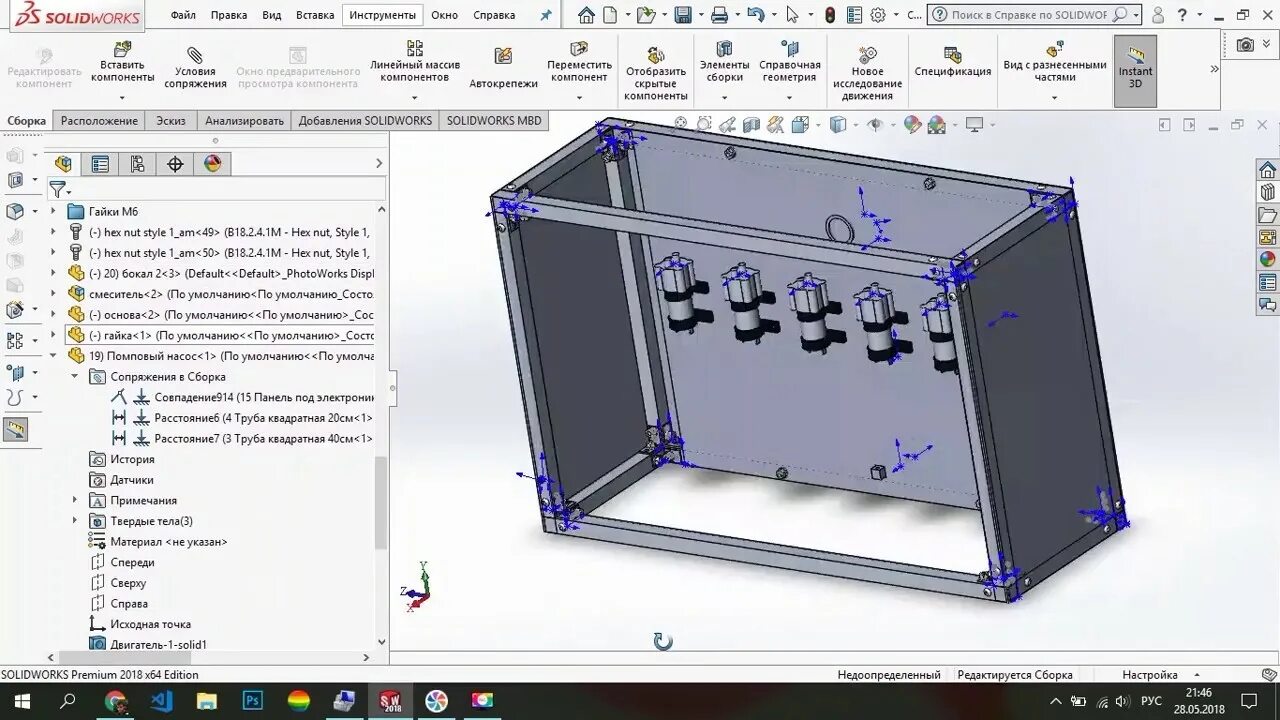
Task: Collapse Сопряжения в Сборка folder
Action: (x=75, y=377)
